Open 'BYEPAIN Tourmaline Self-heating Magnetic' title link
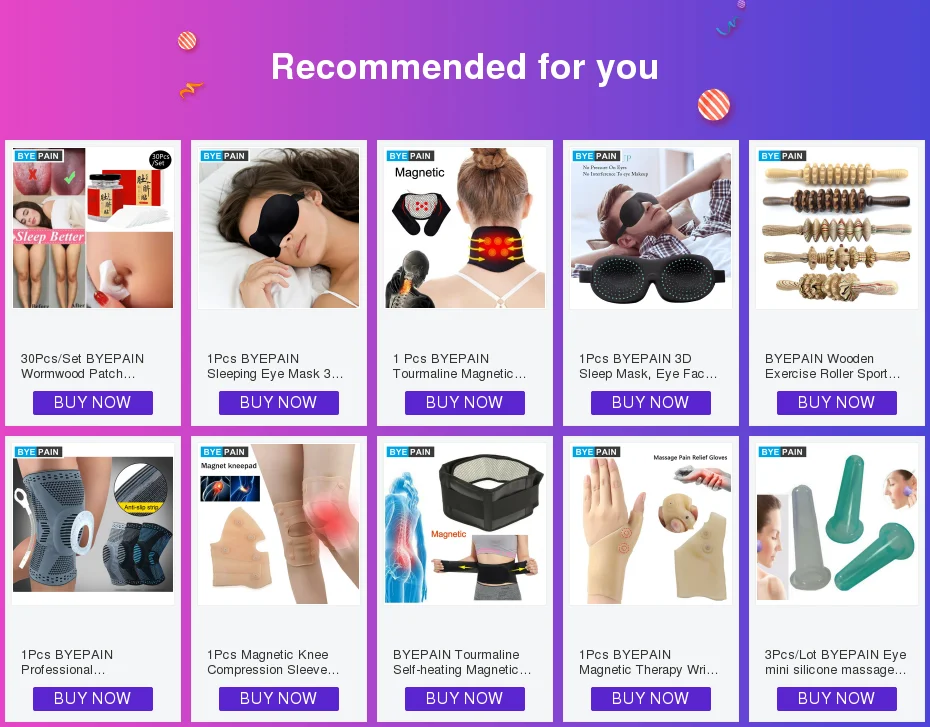Image resolution: width=930 pixels, height=727 pixels. pos(462,662)
